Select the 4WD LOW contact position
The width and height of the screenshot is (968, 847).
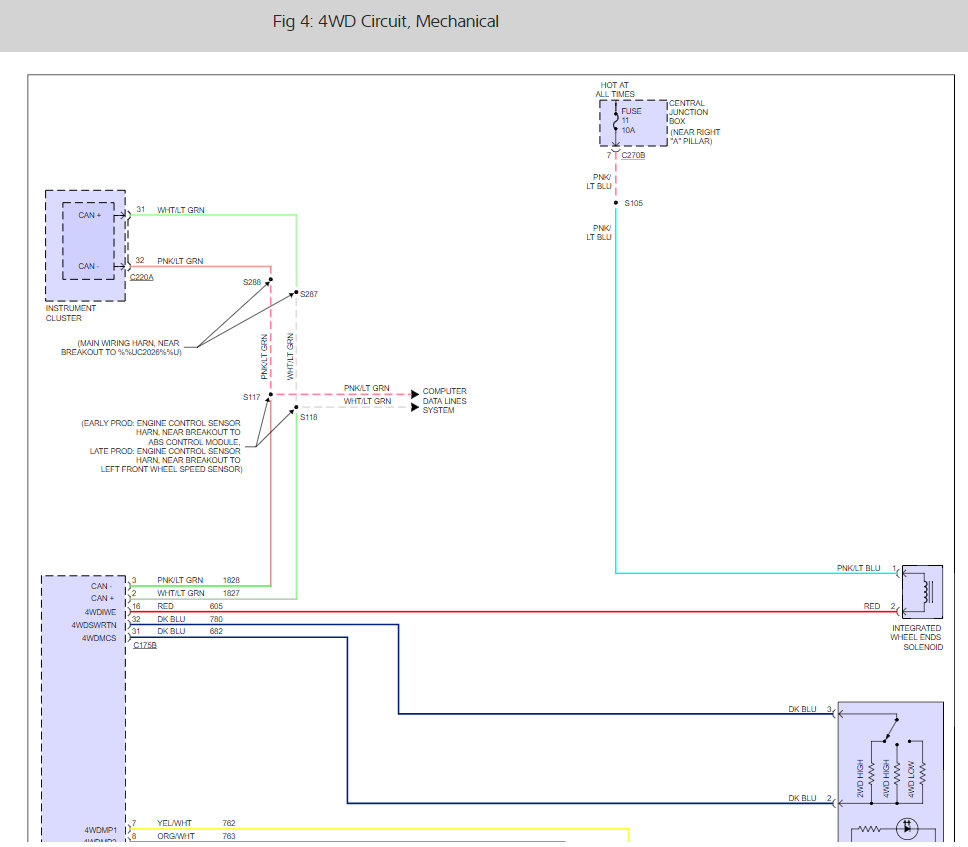pyautogui.click(x=910, y=741)
